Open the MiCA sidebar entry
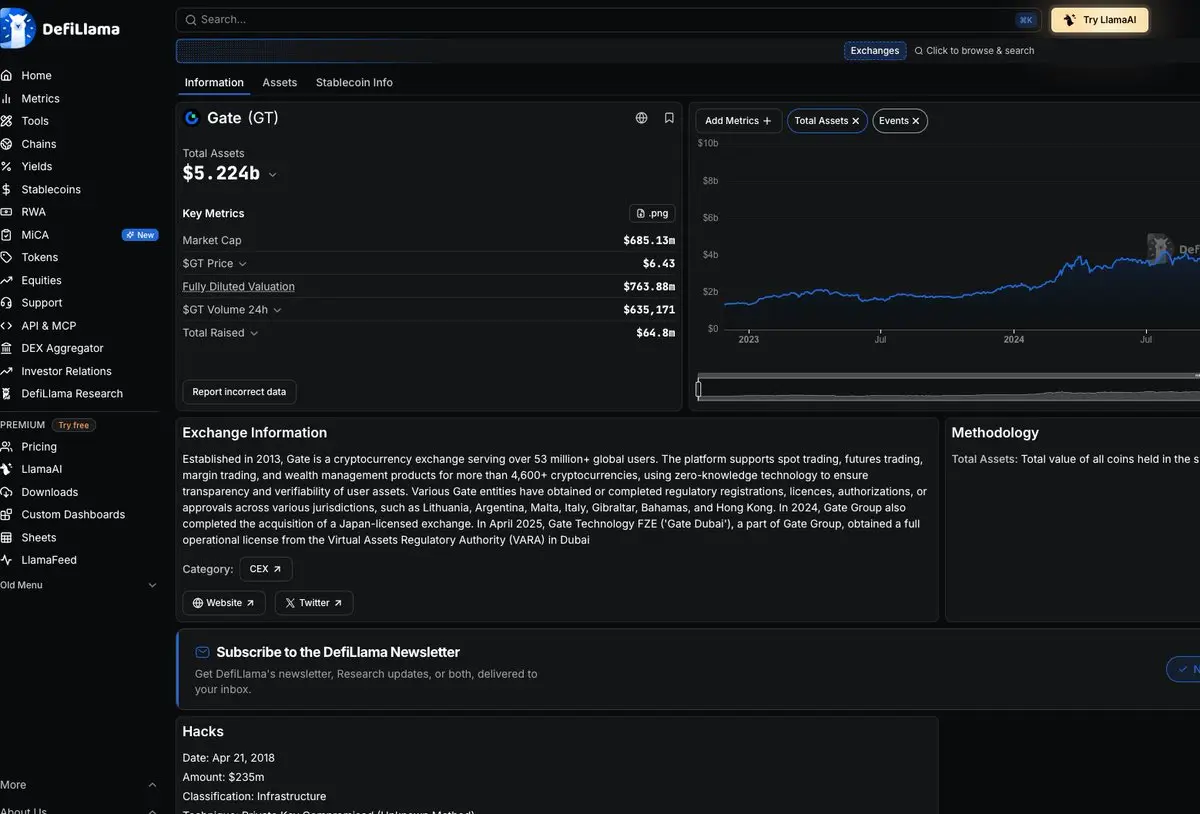Image resolution: width=1200 pixels, height=814 pixels. (35, 235)
